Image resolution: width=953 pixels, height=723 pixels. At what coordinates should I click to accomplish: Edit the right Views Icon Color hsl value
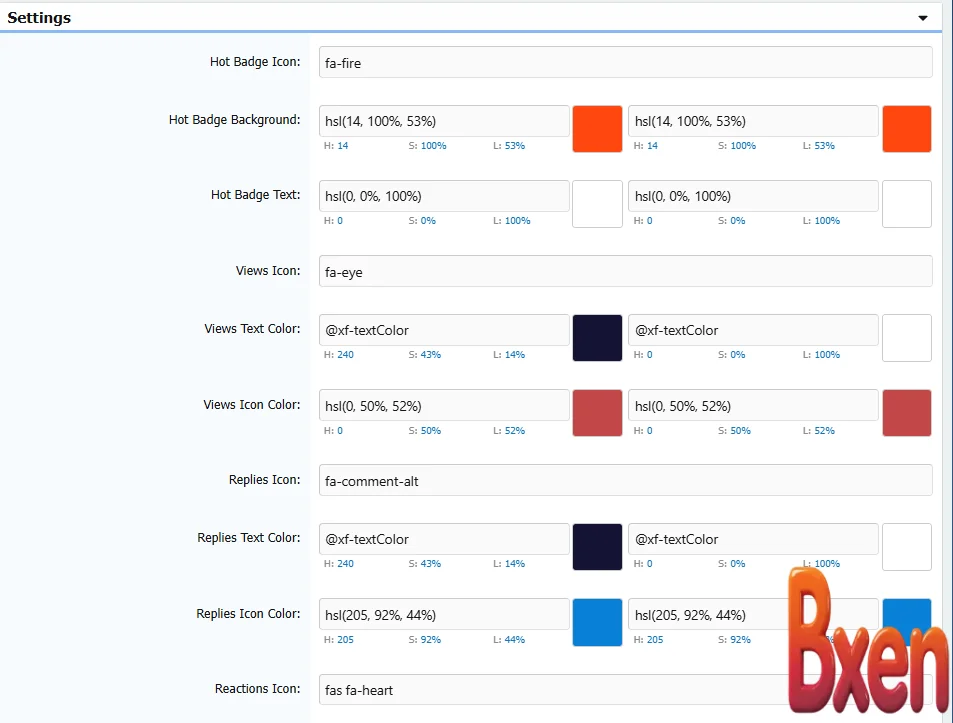[x=753, y=406]
